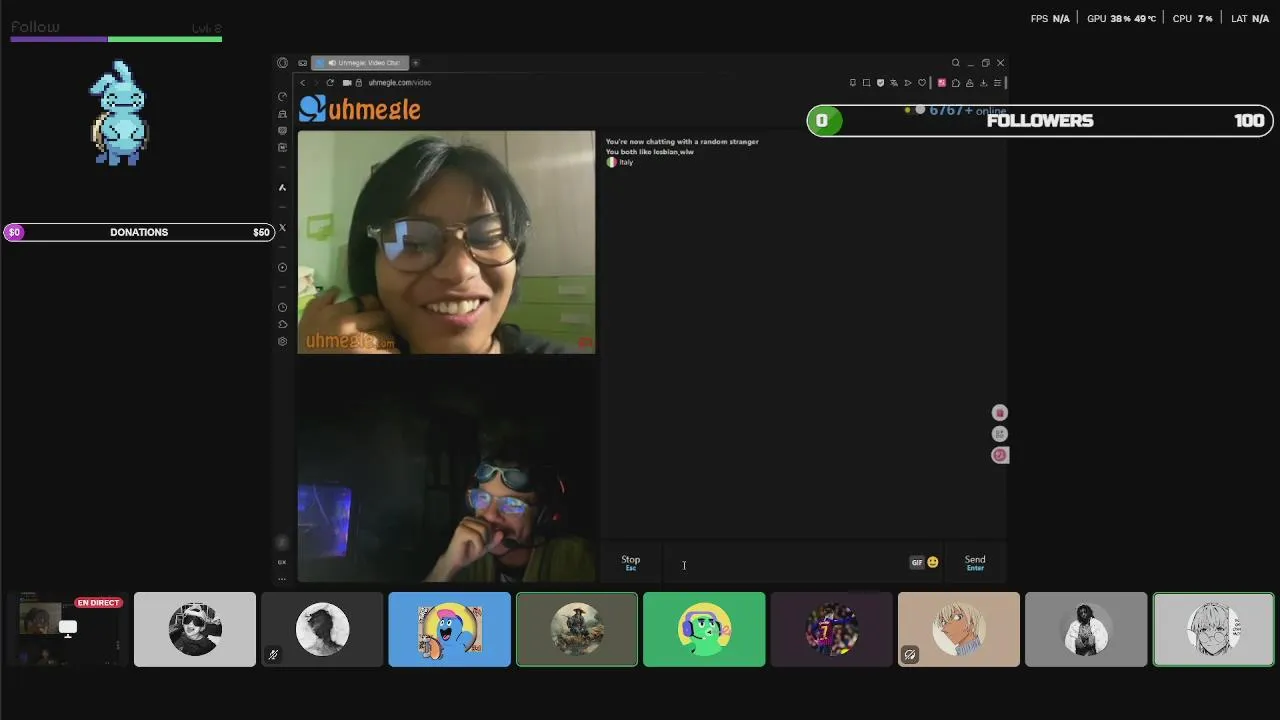This screenshot has width=1280, height=720.
Task: Click the stranger's video feed
Action: (446, 242)
